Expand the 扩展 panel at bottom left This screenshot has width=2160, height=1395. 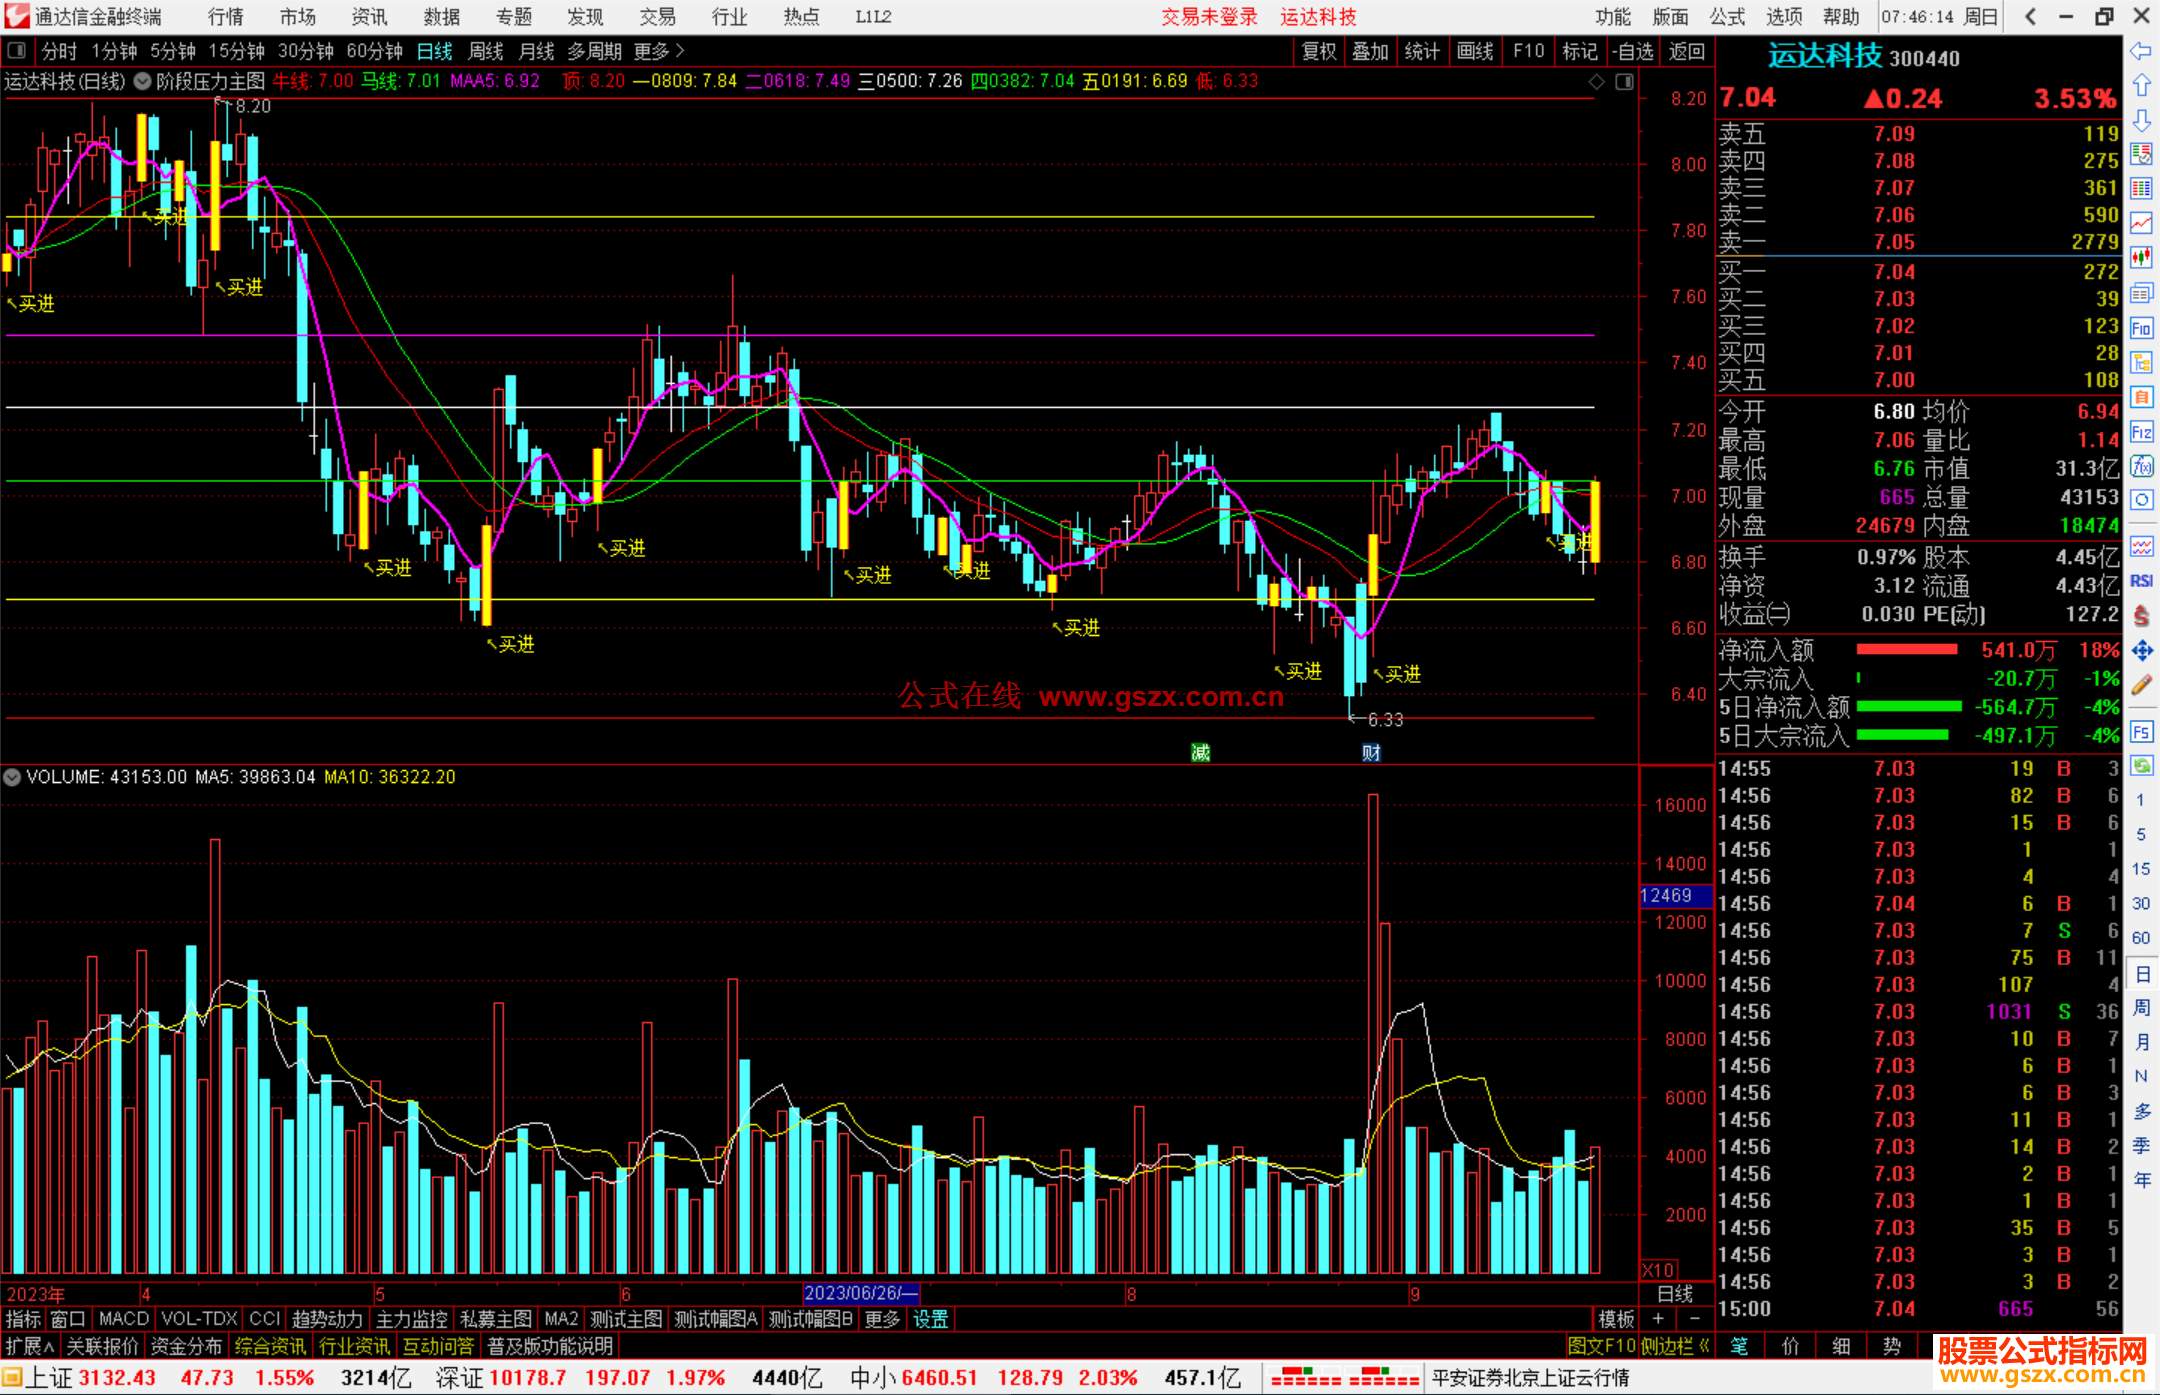(x=29, y=1346)
